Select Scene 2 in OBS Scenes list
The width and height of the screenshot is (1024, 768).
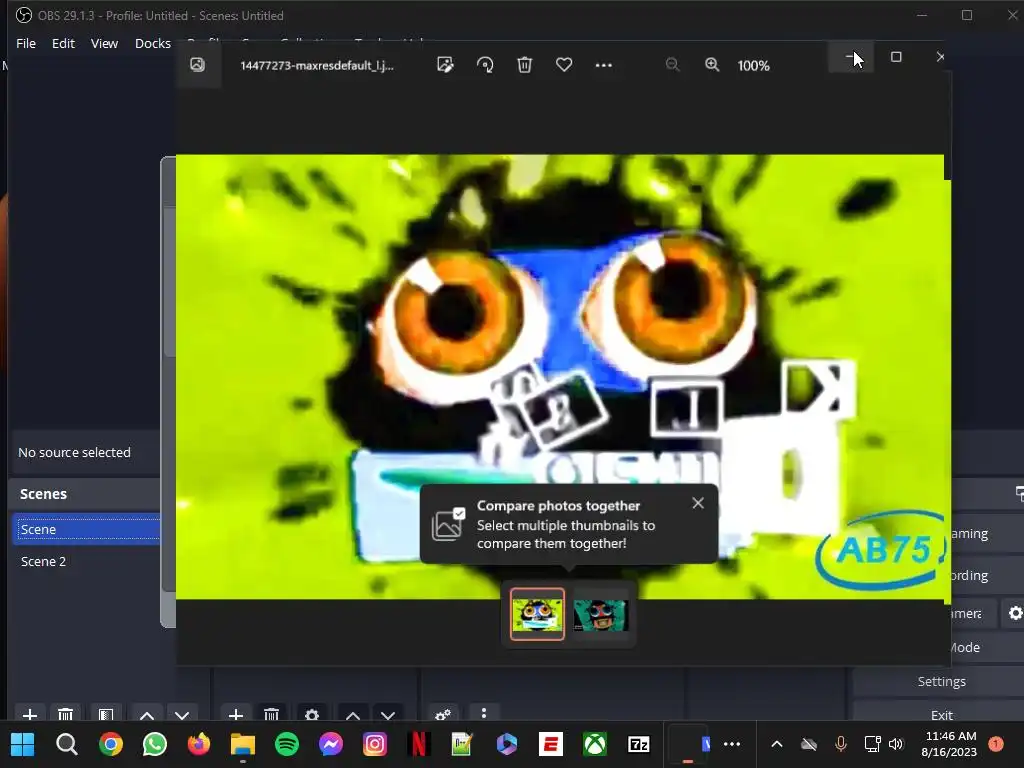click(x=86, y=562)
